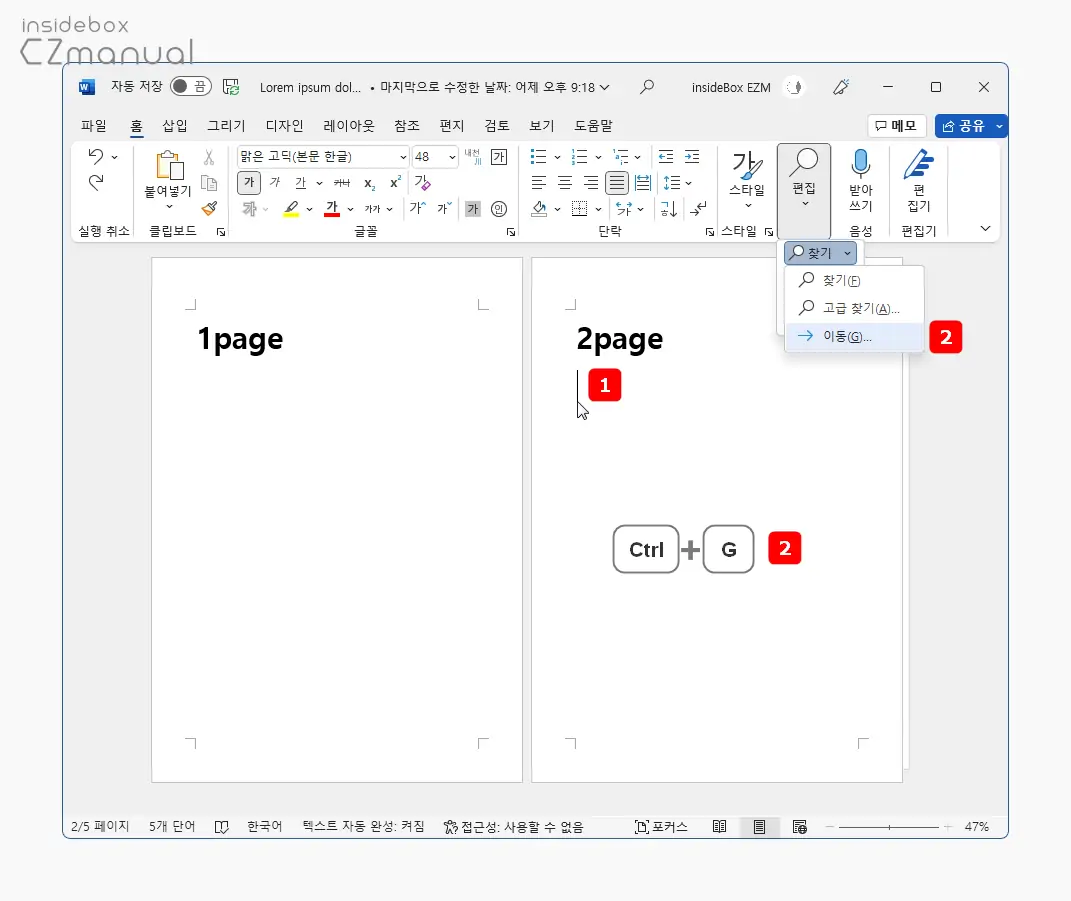1071x901 pixels.
Task: Copy selection using the copy icon
Action: pyautogui.click(x=209, y=183)
